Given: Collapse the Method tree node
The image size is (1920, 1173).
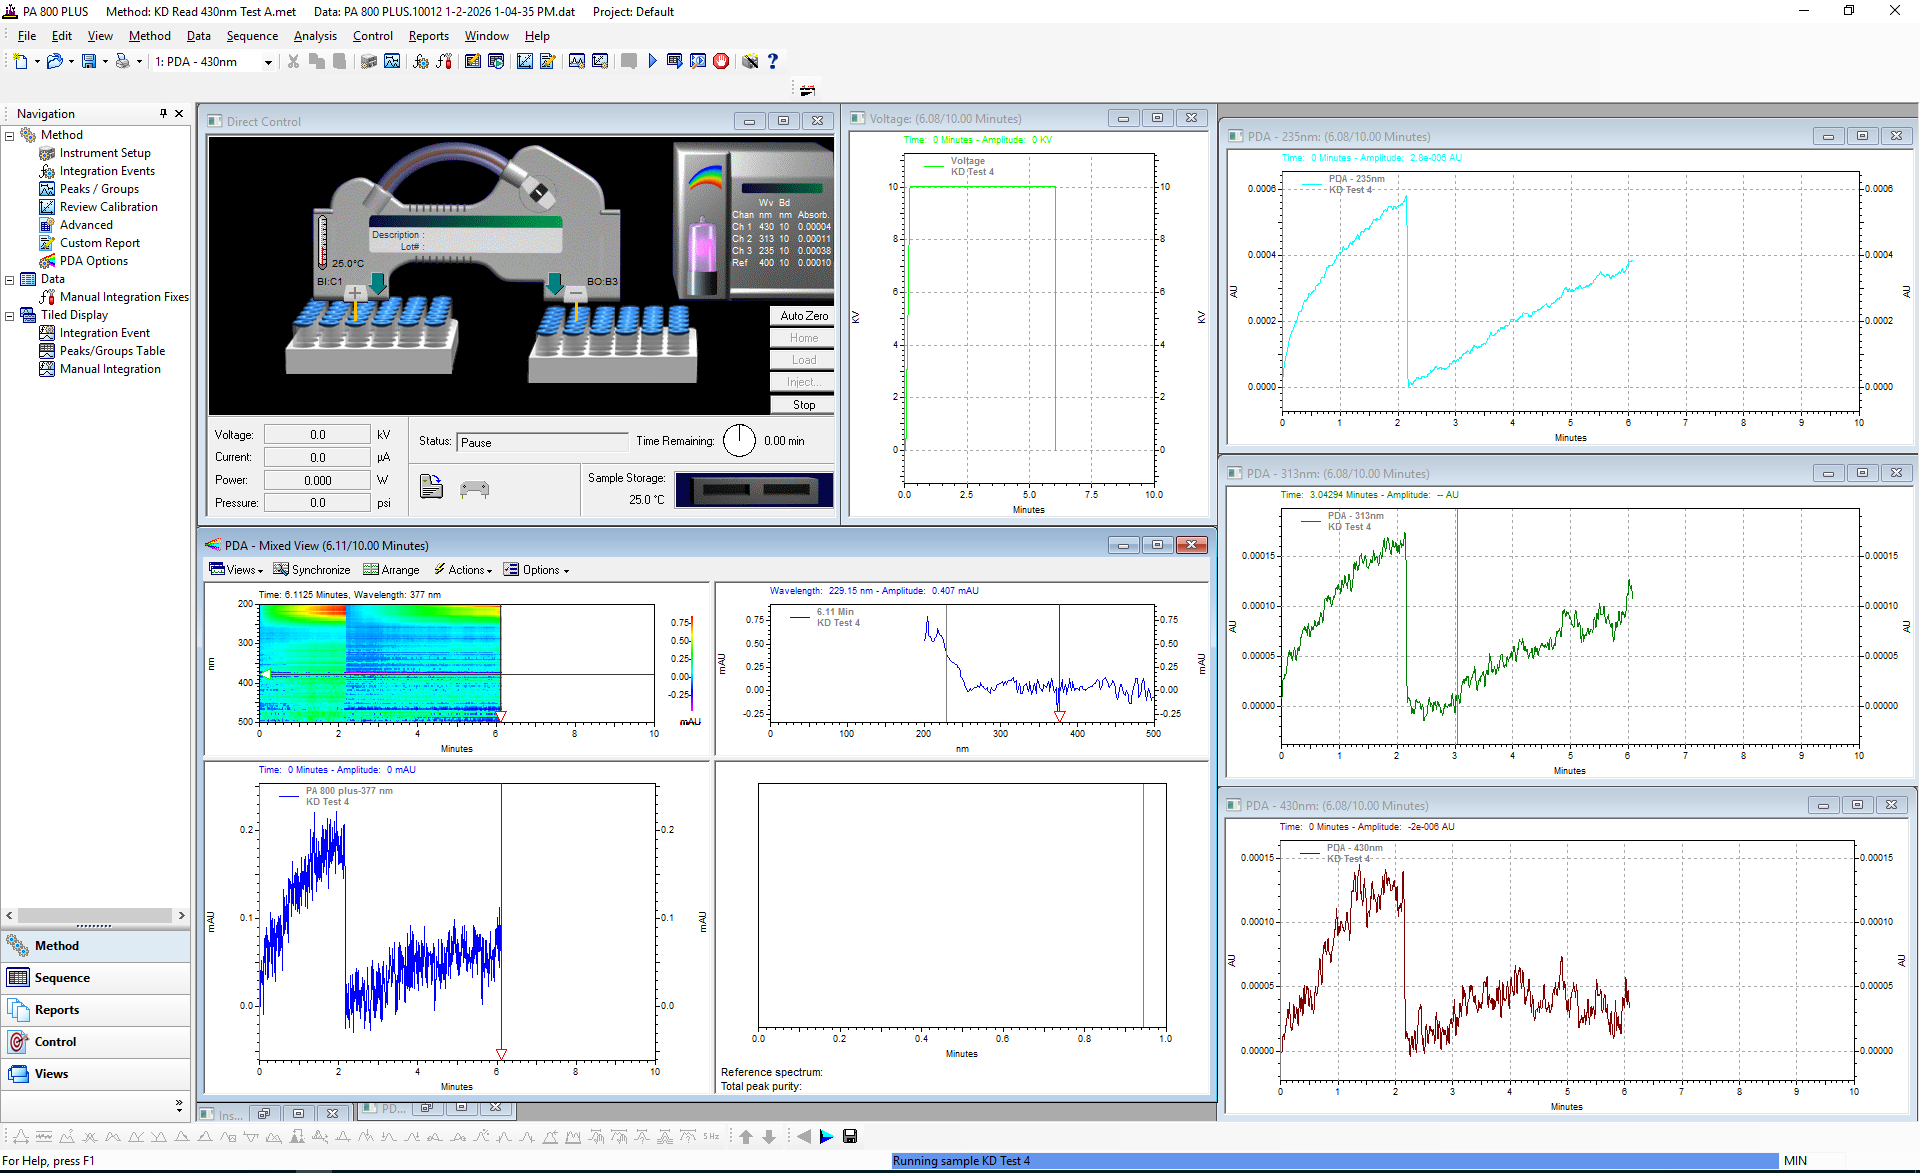Looking at the screenshot, I should (10, 135).
